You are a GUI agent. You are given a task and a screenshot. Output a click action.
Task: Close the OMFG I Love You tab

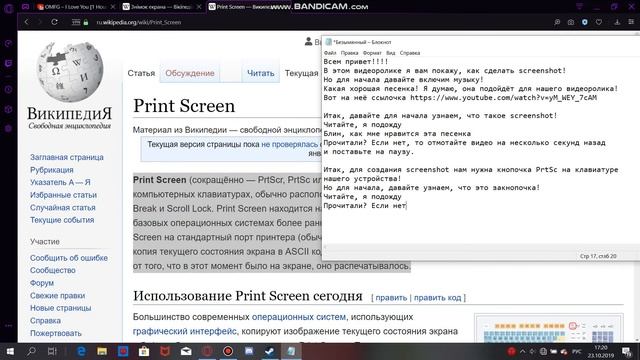tap(113, 7)
